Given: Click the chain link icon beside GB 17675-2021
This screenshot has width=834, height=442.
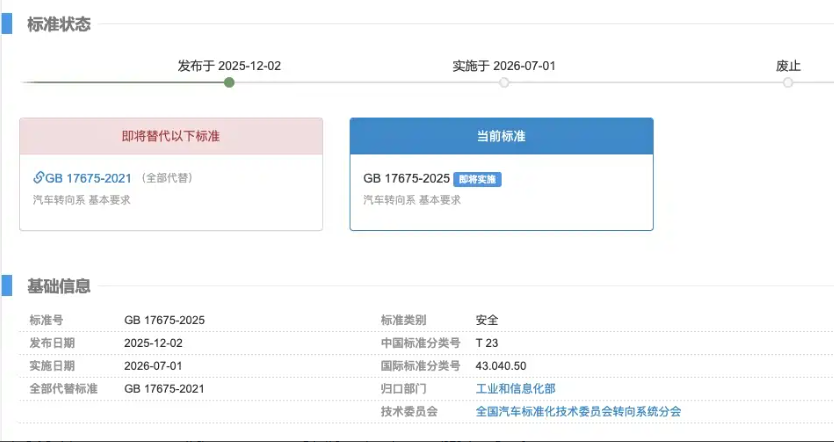Looking at the screenshot, I should coord(39,178).
